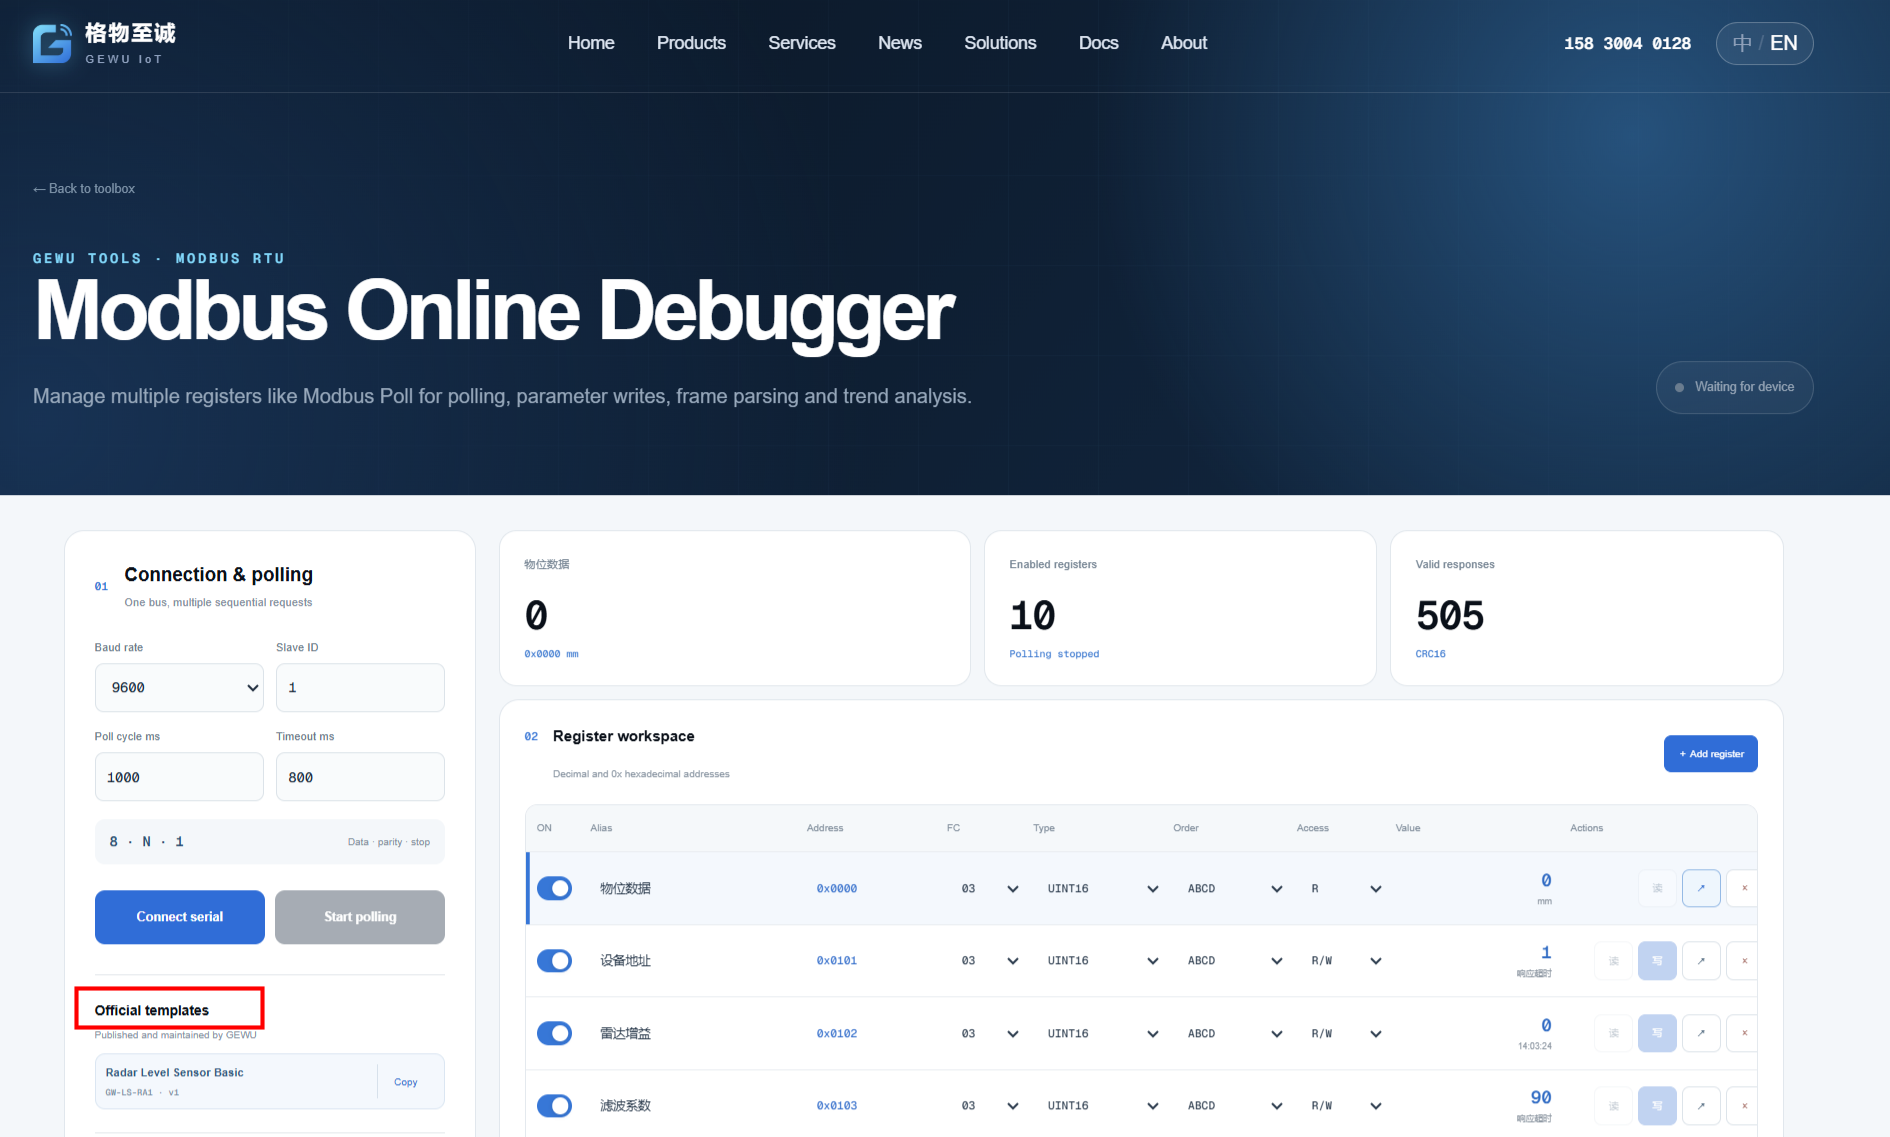Open trend arrow for register 0x0102
Screen dimensions: 1890x1137
coord(1701,1033)
